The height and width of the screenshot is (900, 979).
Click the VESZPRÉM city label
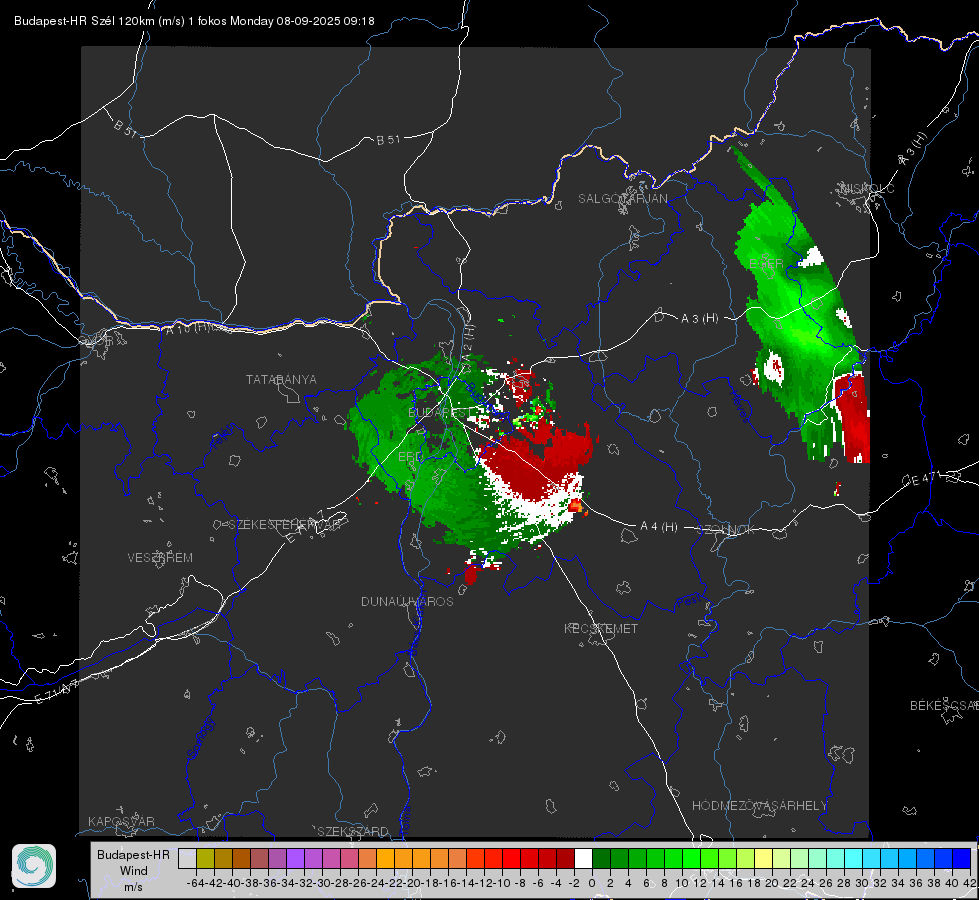click(x=160, y=557)
